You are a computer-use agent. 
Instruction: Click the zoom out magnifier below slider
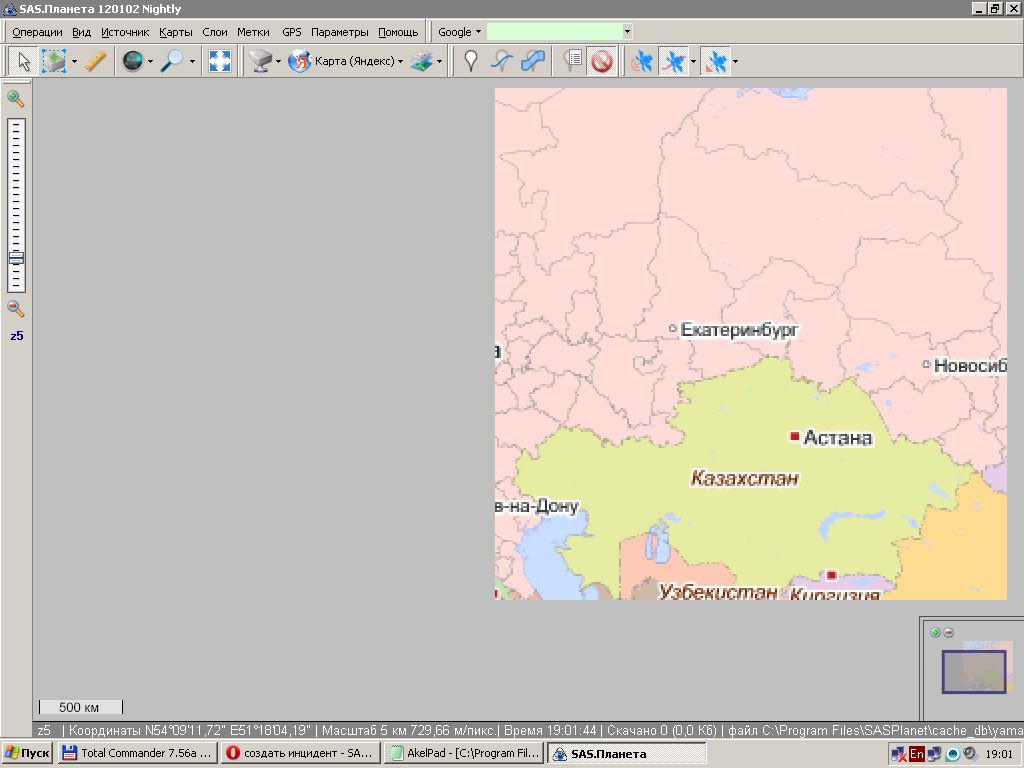[x=16, y=309]
